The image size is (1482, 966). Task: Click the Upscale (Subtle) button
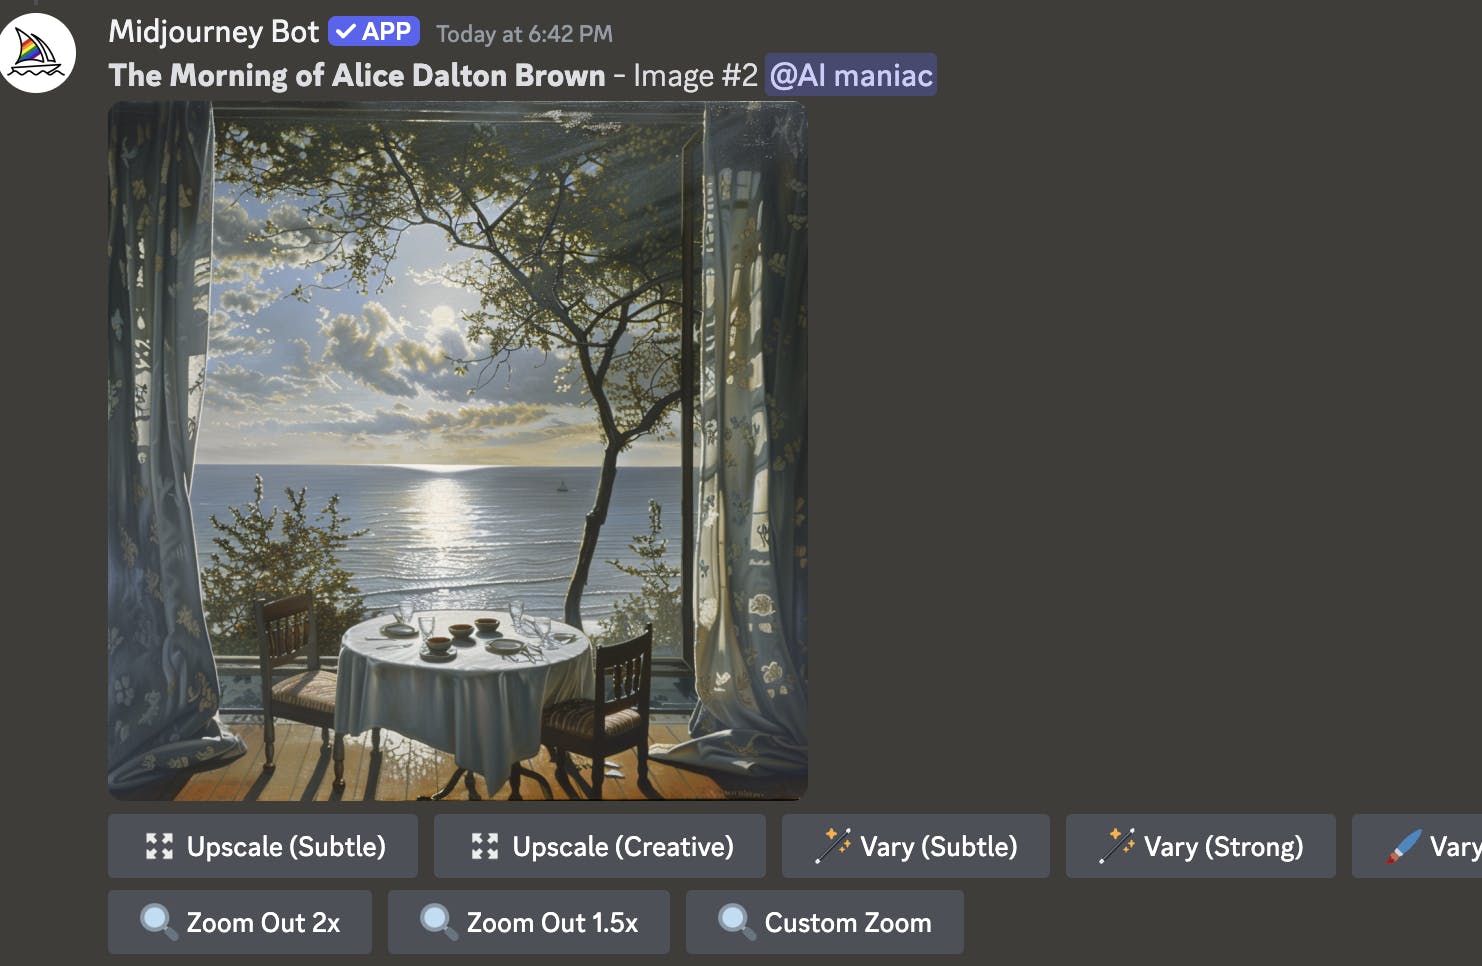coord(263,846)
